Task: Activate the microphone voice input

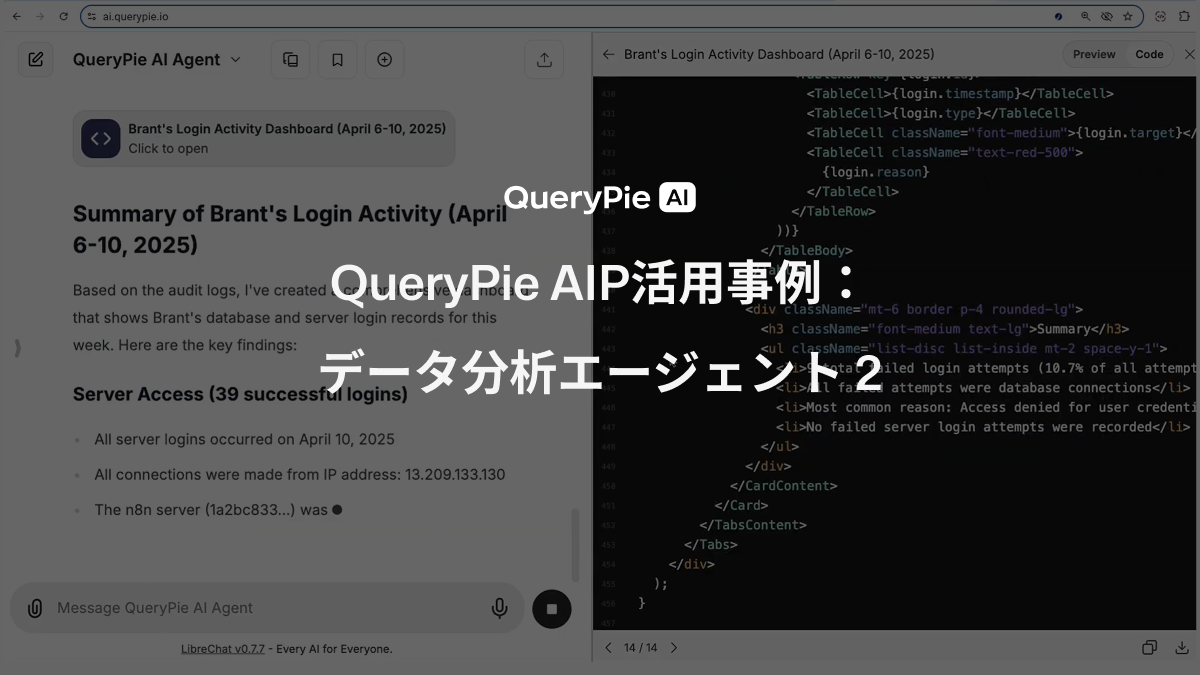Action: pyautogui.click(x=500, y=608)
